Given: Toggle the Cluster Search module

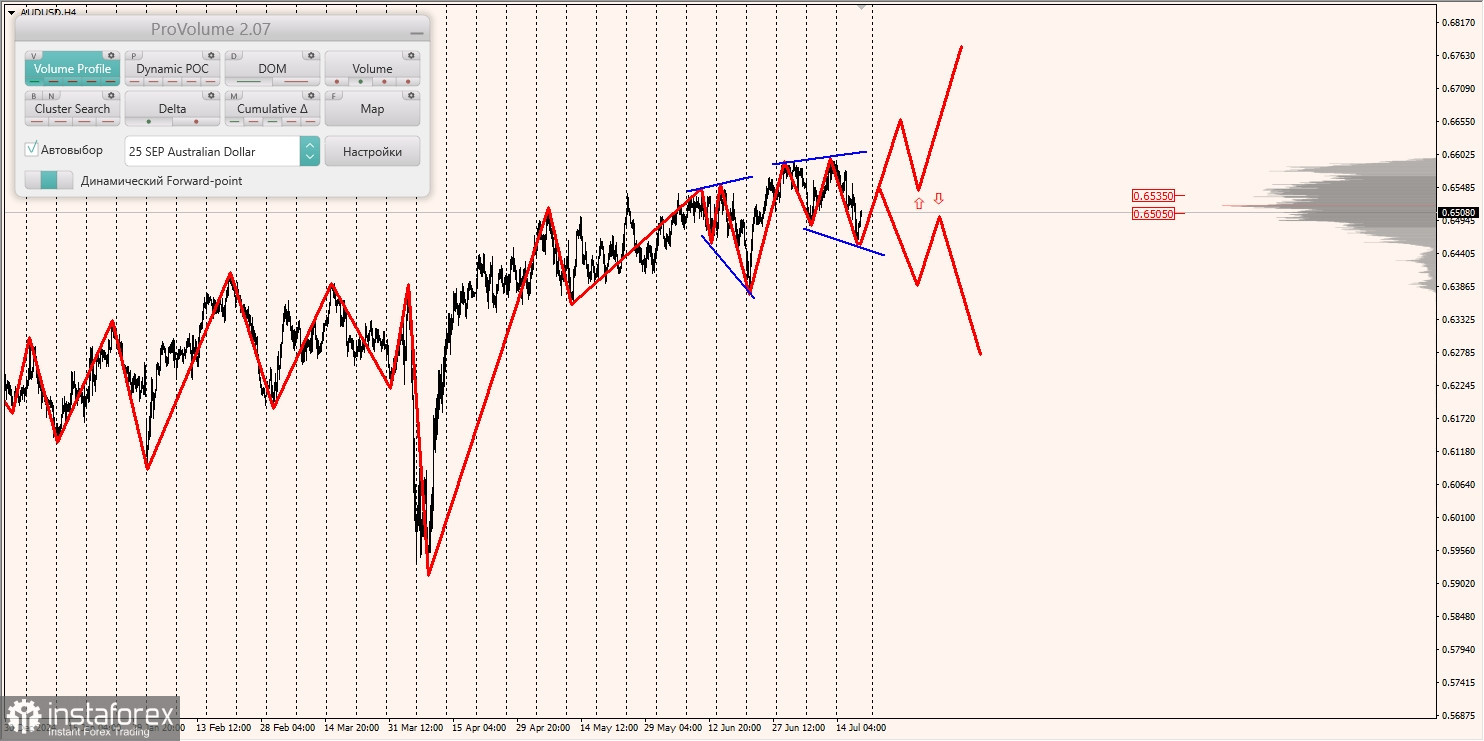Looking at the screenshot, I should tap(72, 109).
